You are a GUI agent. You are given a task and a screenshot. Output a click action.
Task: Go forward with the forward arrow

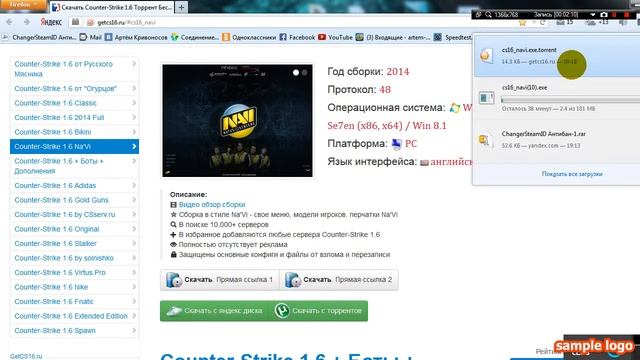coord(27,22)
